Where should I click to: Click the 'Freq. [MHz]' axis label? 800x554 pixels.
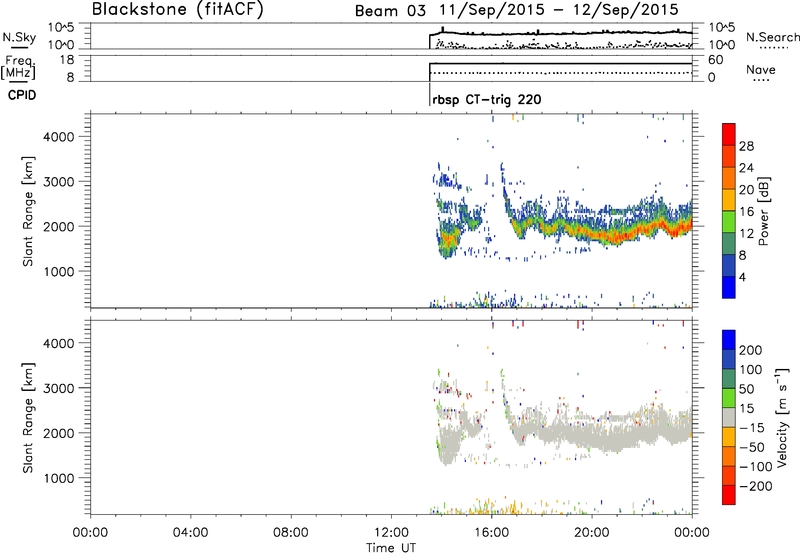[x=18, y=68]
